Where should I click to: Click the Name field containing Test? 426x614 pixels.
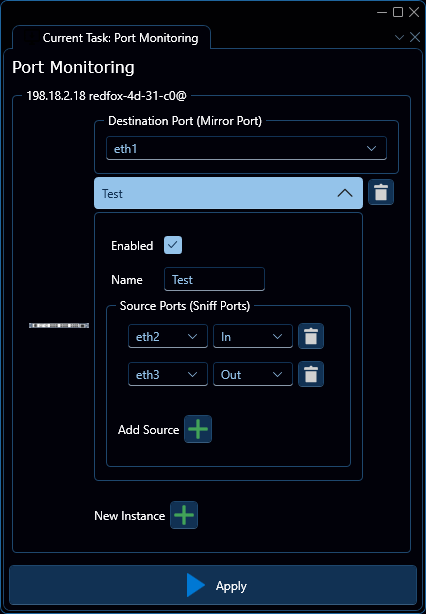[x=214, y=279]
